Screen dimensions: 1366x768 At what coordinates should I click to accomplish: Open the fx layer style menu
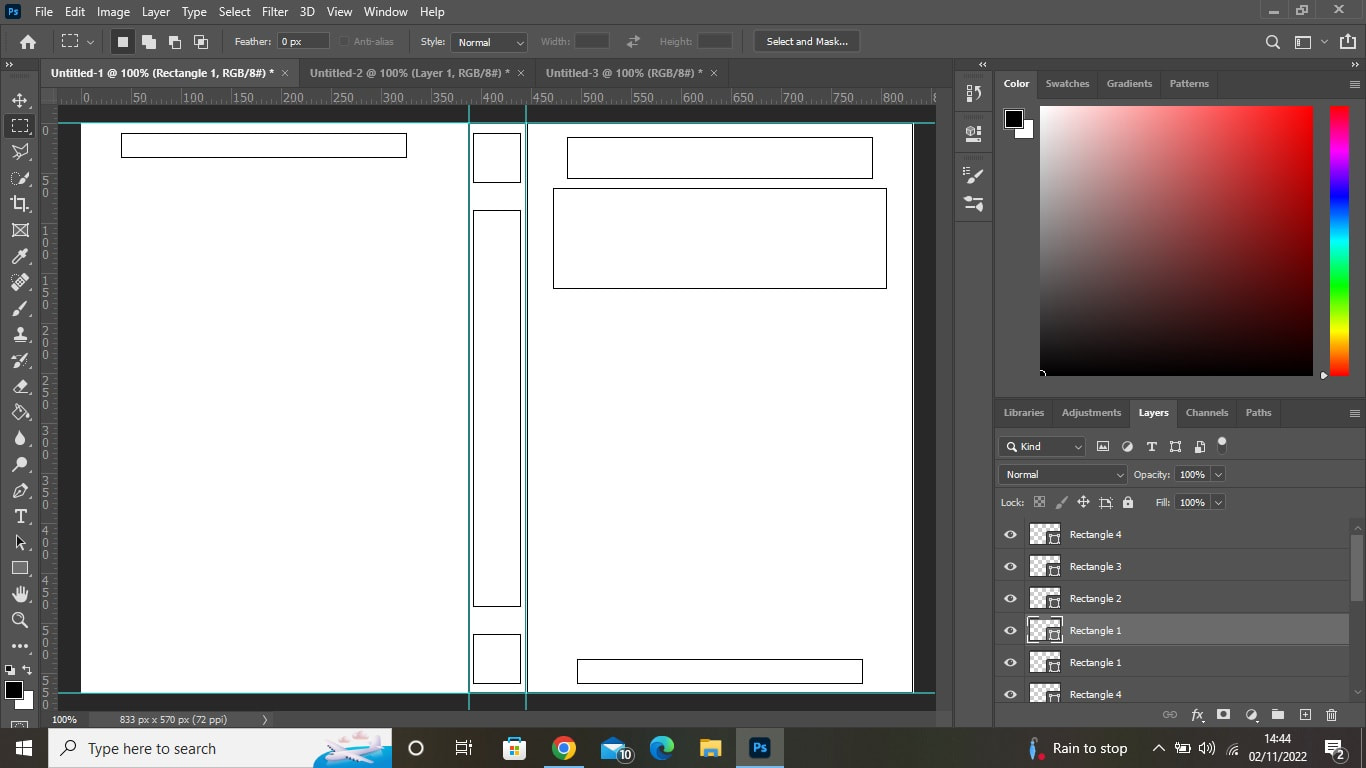point(1197,715)
